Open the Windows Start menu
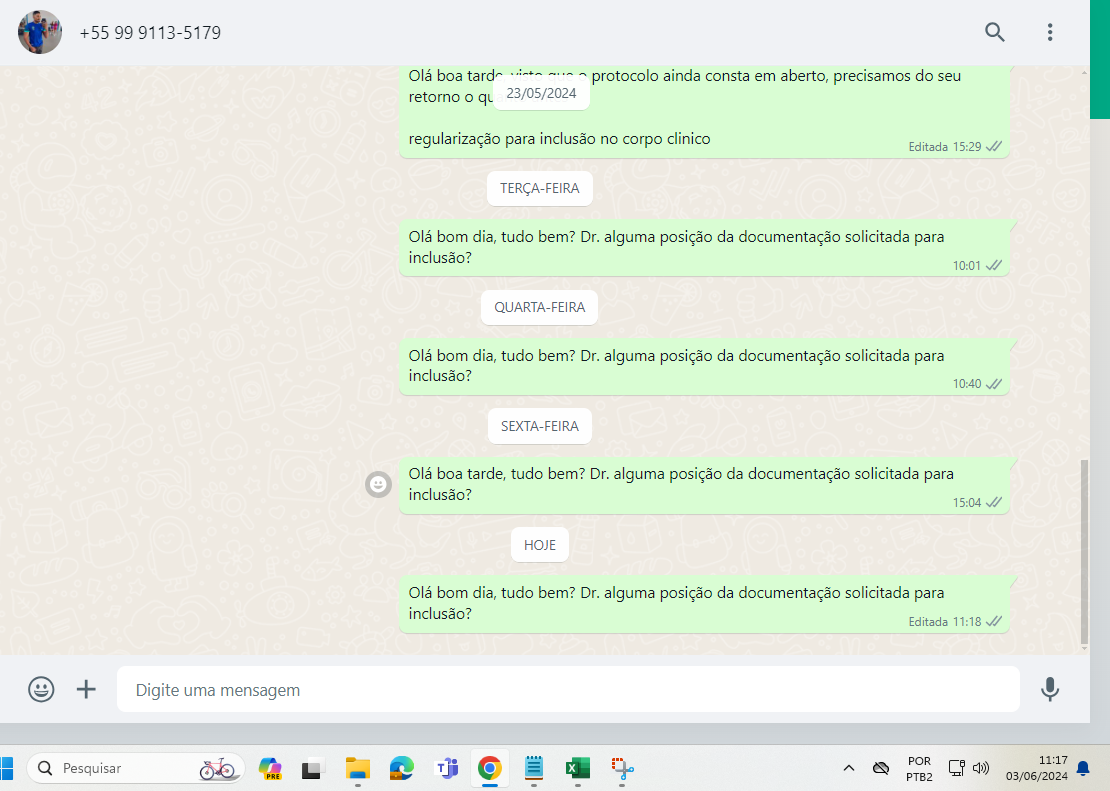 point(6,768)
